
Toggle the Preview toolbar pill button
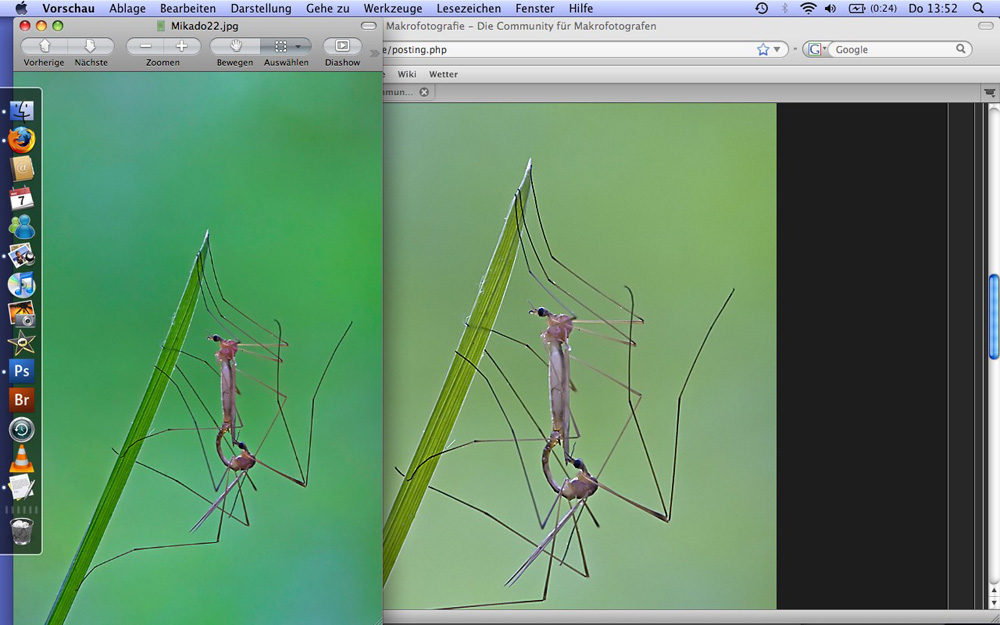tap(369, 26)
